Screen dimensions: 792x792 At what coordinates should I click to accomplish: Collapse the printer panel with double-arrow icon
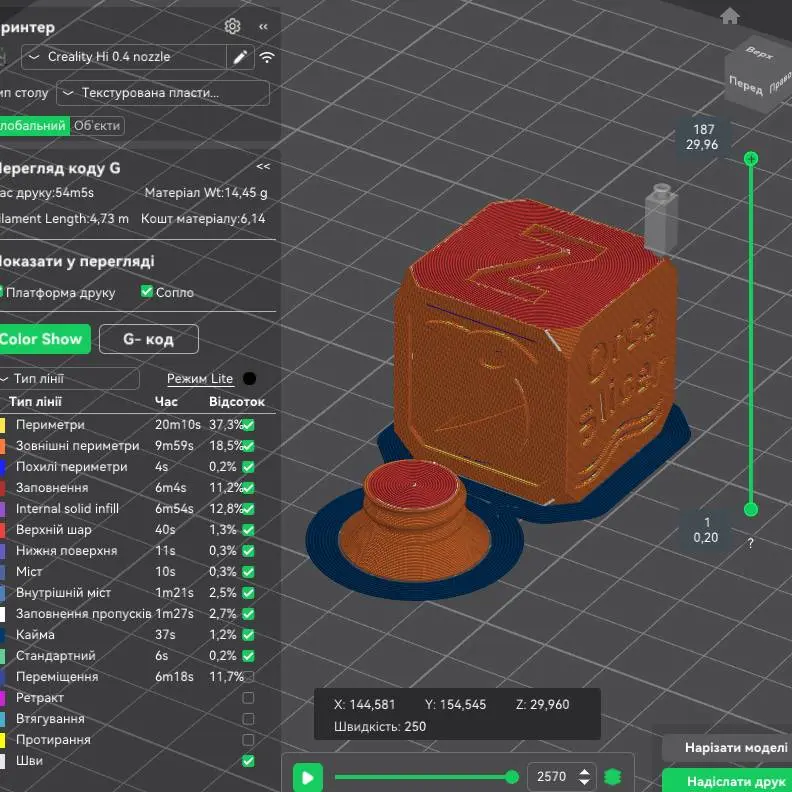click(x=263, y=26)
